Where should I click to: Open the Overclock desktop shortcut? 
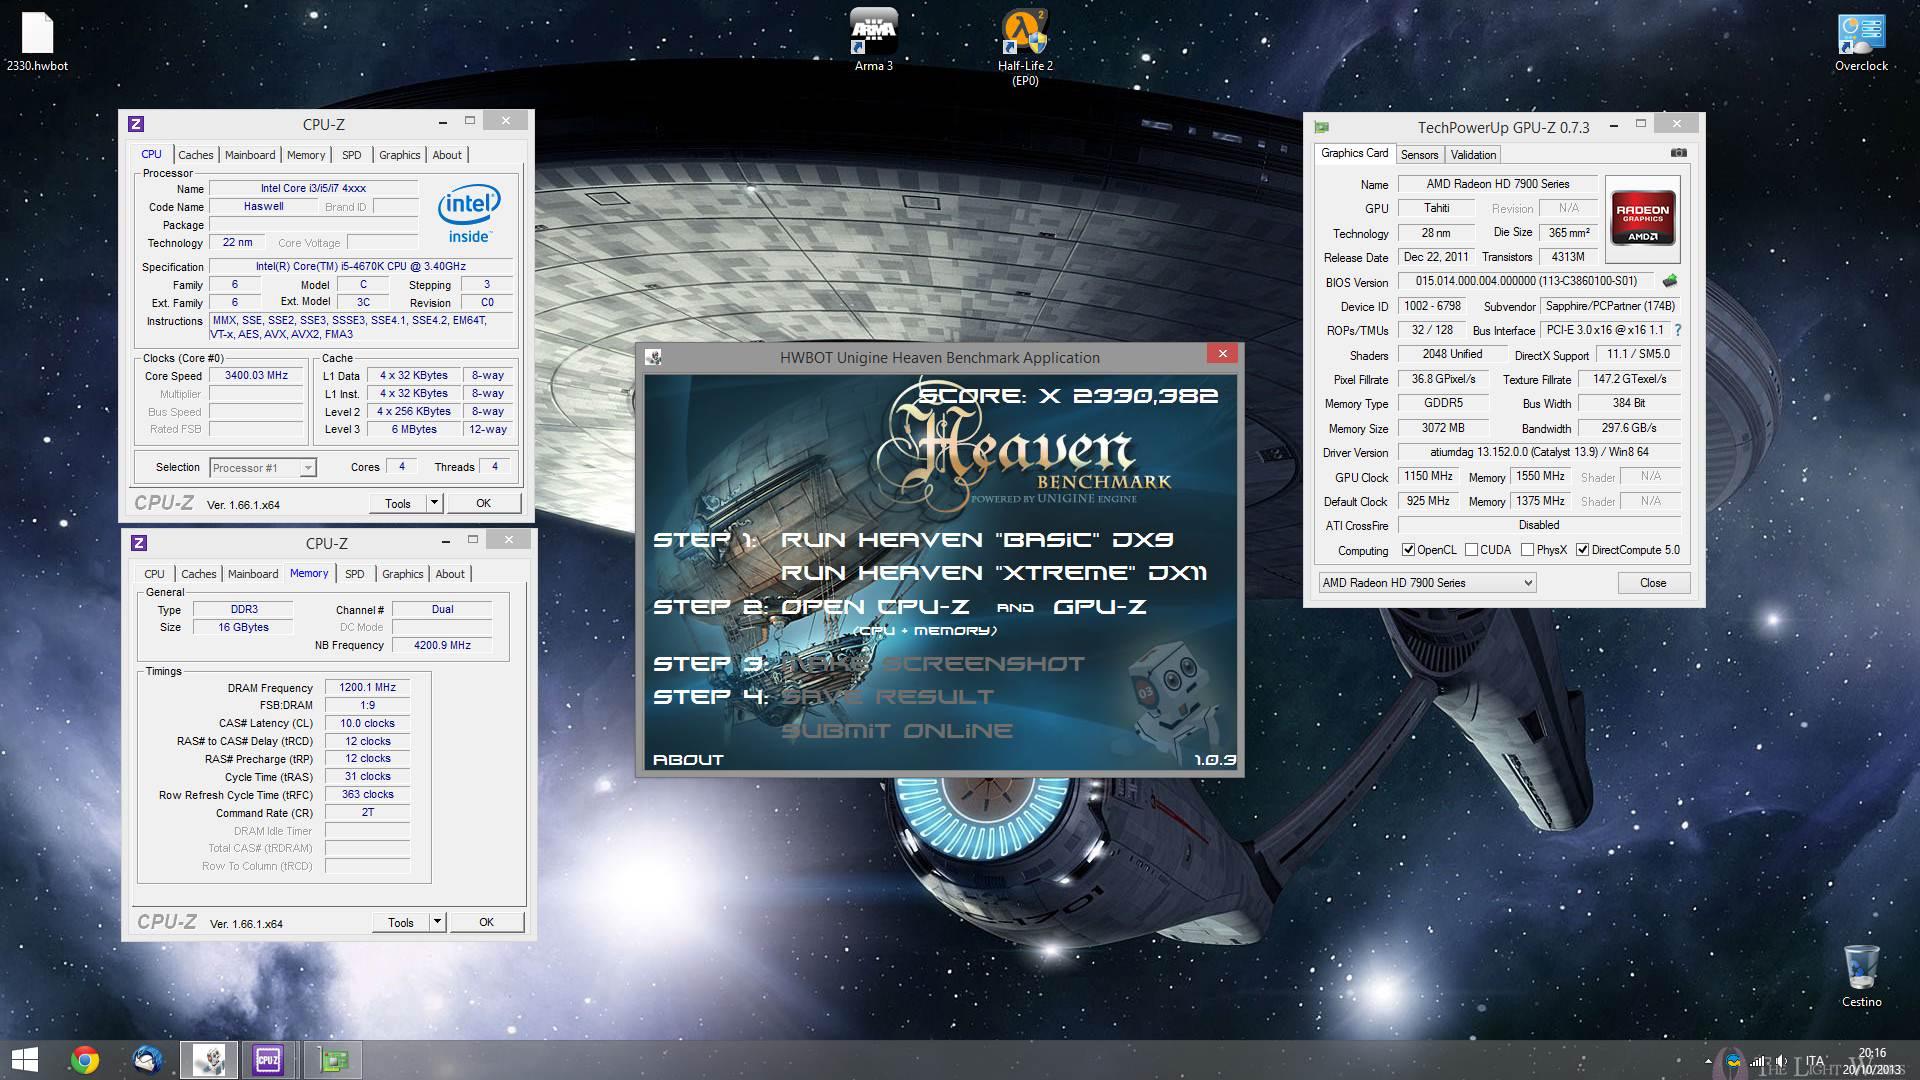coord(1861,42)
